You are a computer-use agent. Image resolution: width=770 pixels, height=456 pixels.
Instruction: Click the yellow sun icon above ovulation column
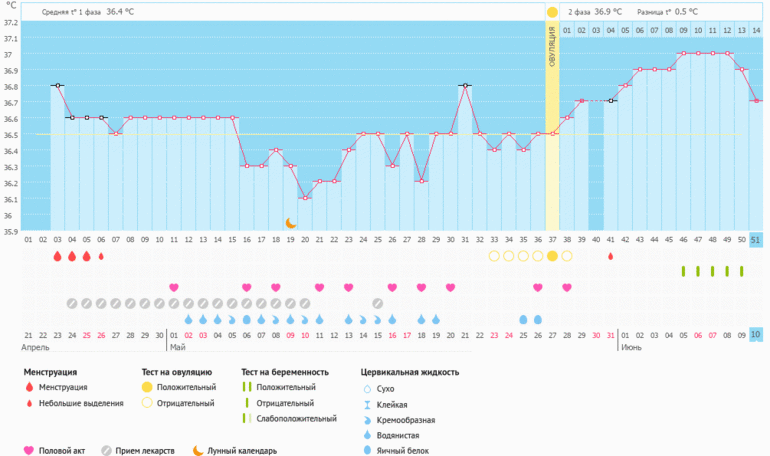tap(552, 12)
